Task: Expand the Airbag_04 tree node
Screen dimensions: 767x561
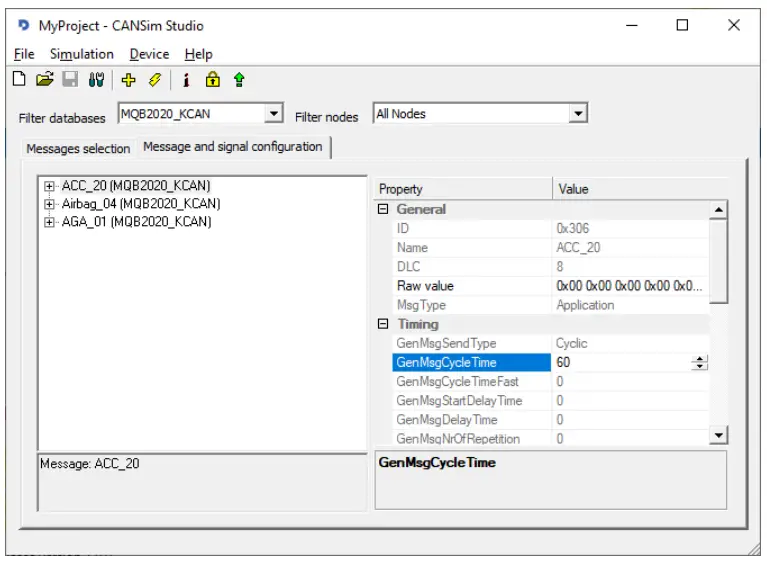Action: coord(50,204)
